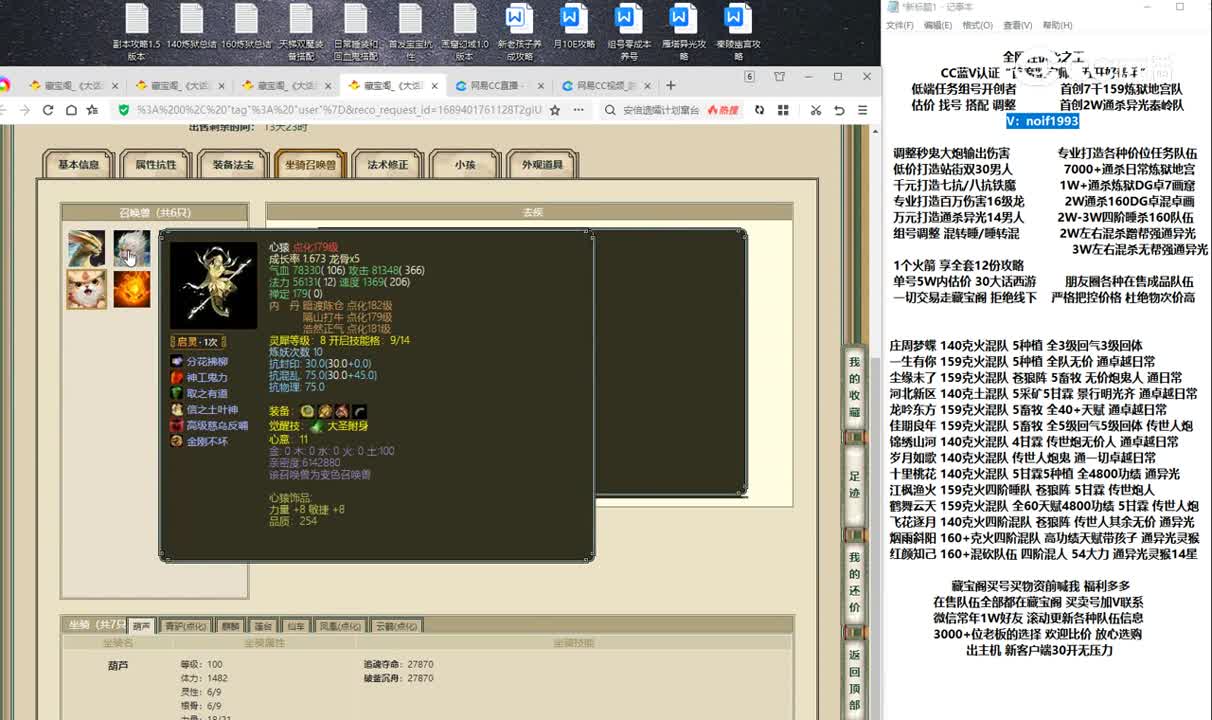This screenshot has width=1212, height=720.
Task: Click the 我的收藏 sidebar button
Action: coord(855,389)
